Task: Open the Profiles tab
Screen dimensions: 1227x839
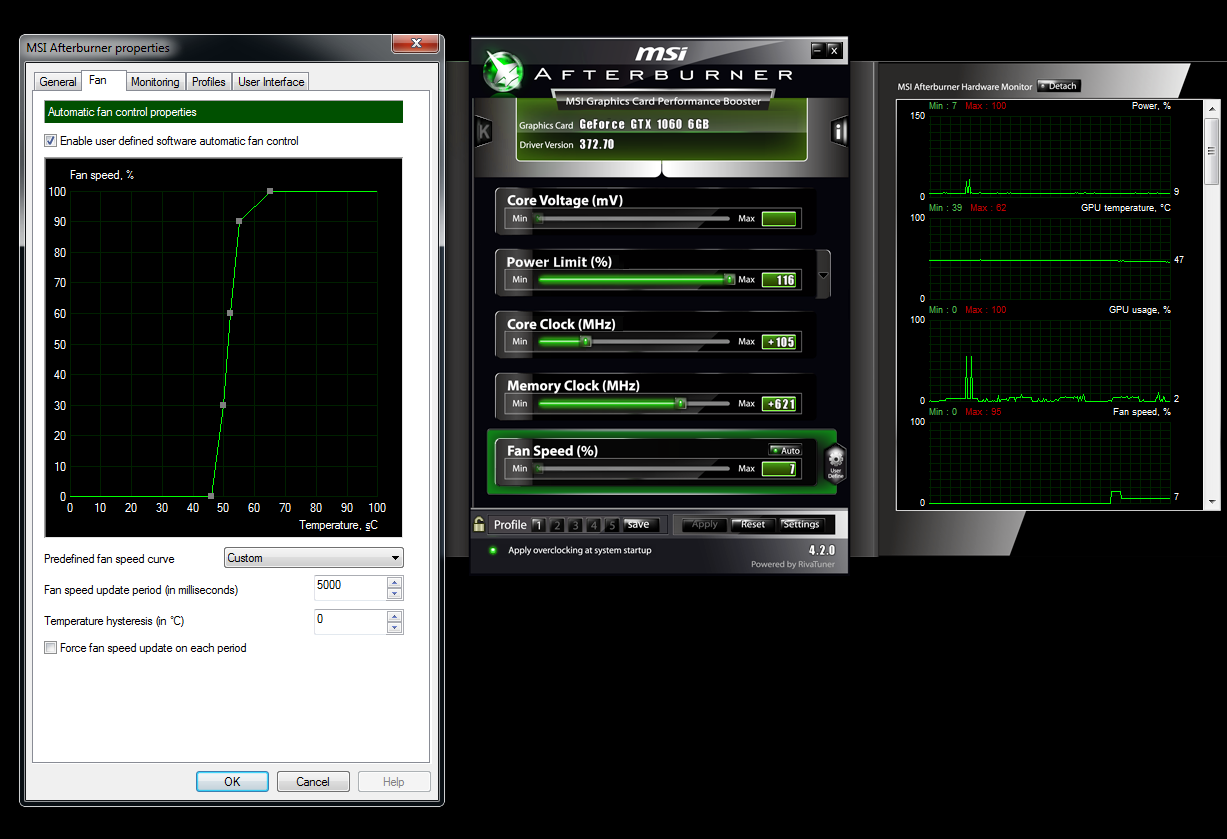Action: pos(209,82)
